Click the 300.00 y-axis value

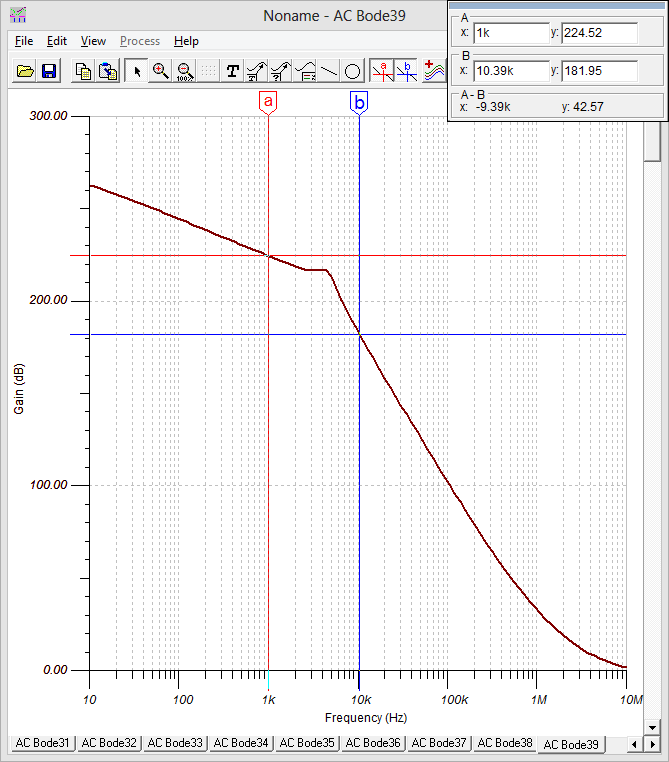point(48,116)
